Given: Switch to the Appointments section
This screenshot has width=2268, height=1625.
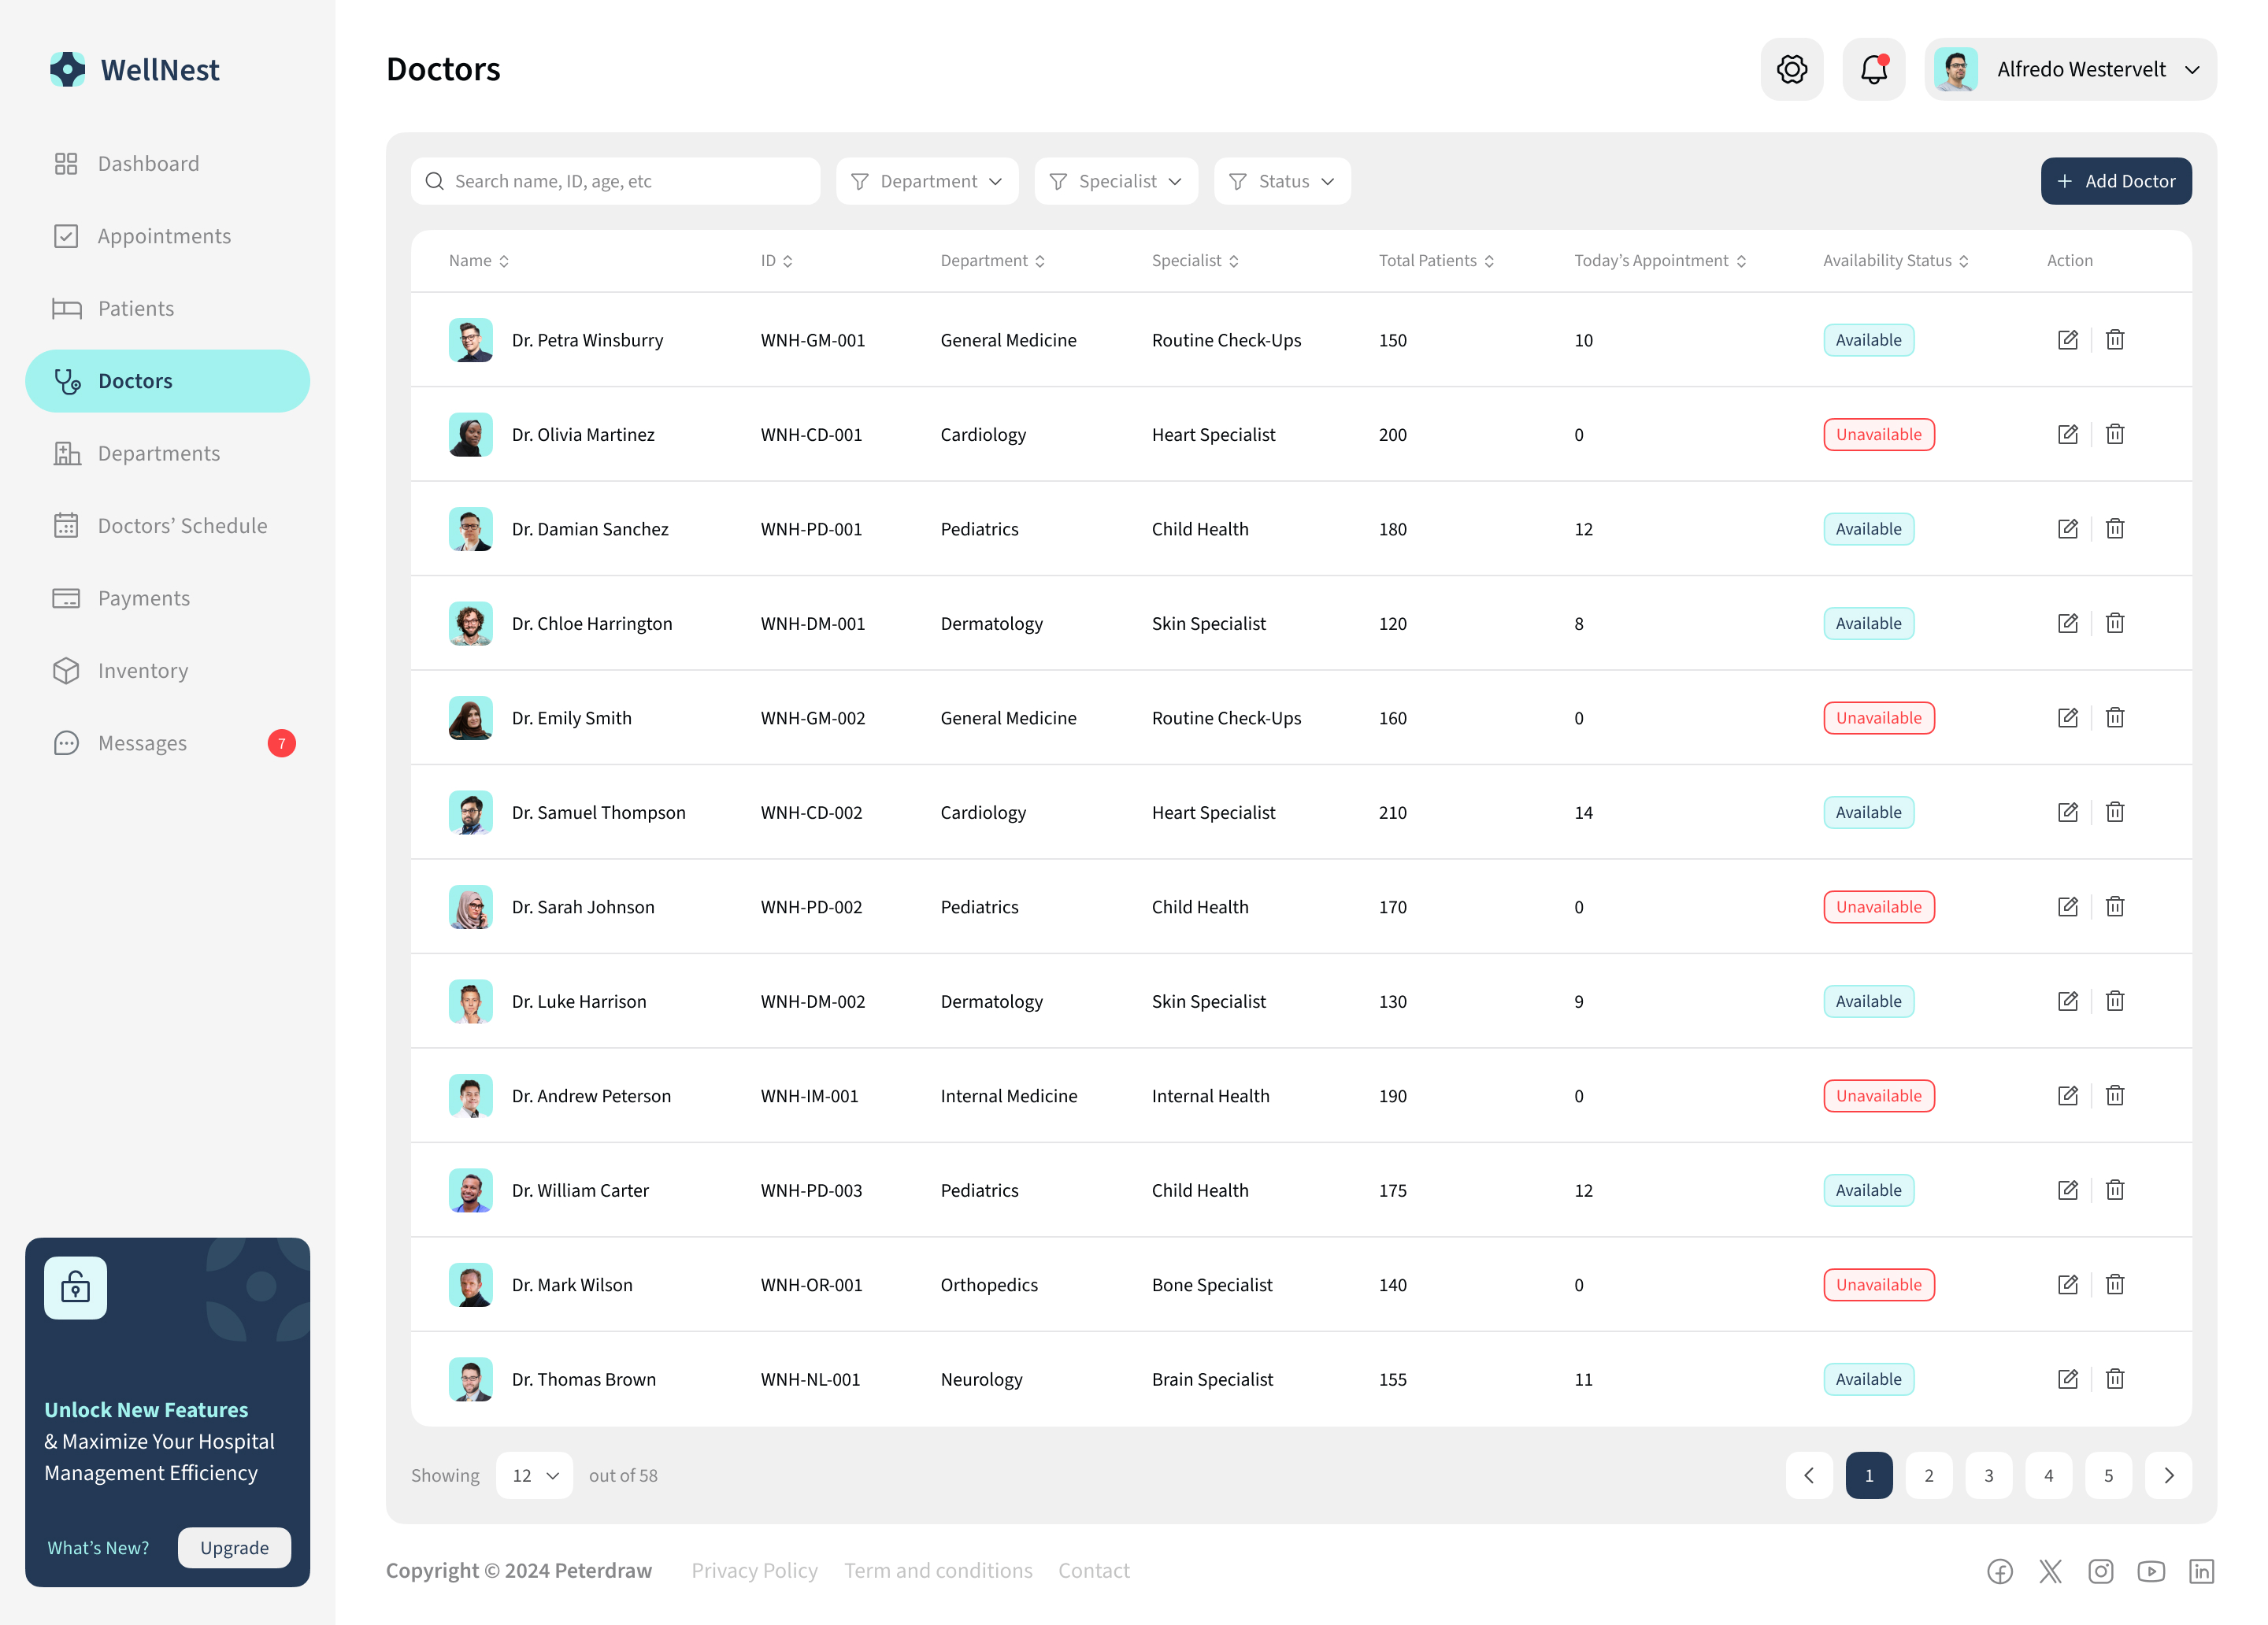Looking at the screenshot, I should coord(163,236).
